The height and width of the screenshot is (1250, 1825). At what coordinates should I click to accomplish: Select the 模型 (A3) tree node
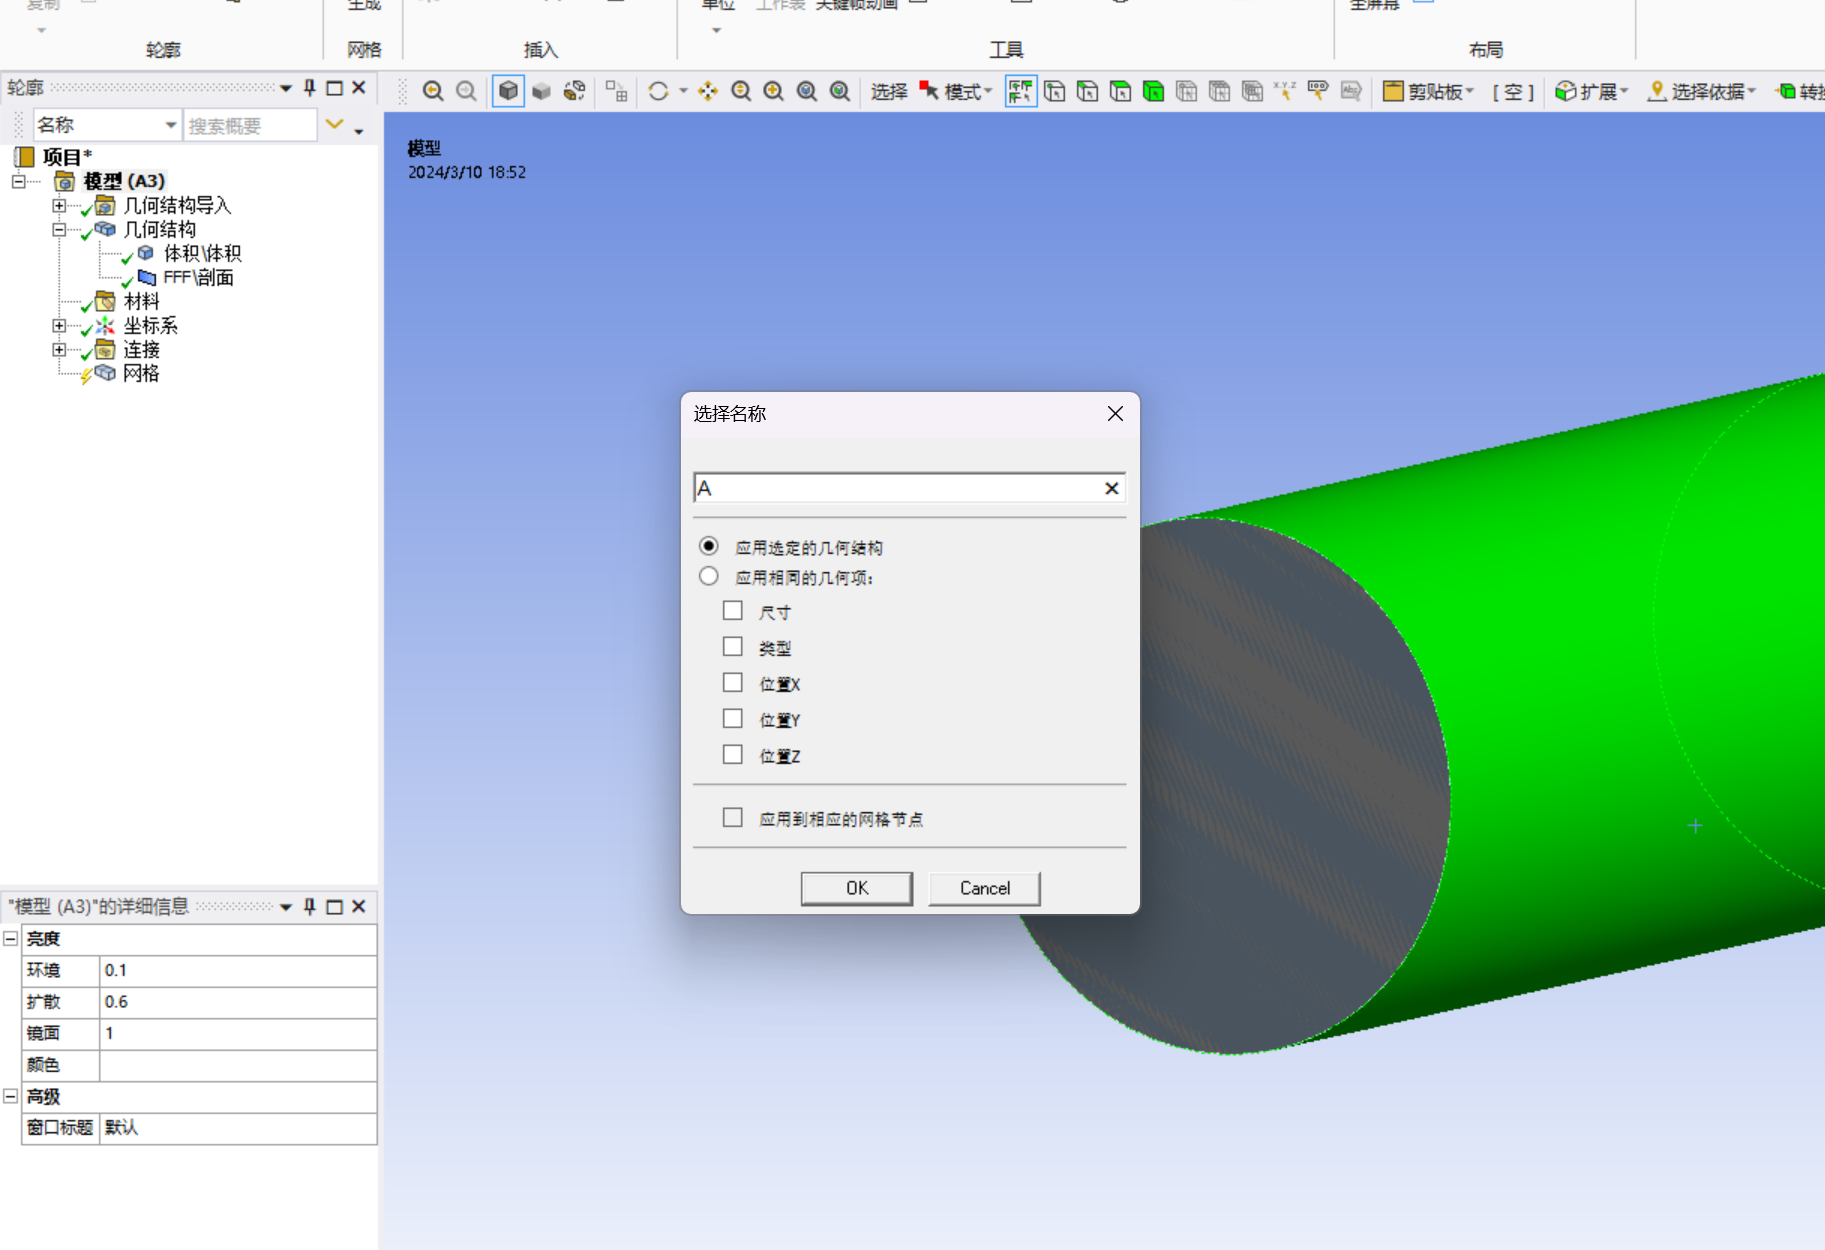click(x=124, y=181)
